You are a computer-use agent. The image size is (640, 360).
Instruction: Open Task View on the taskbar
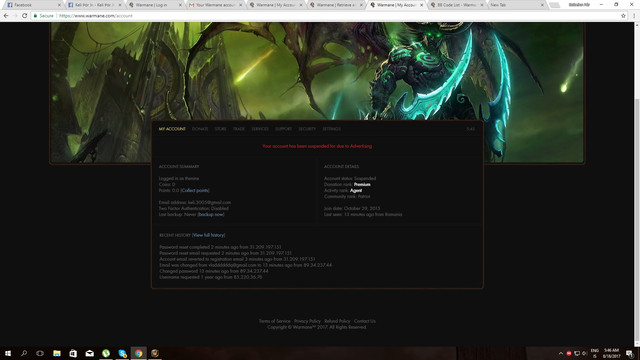[40, 353]
